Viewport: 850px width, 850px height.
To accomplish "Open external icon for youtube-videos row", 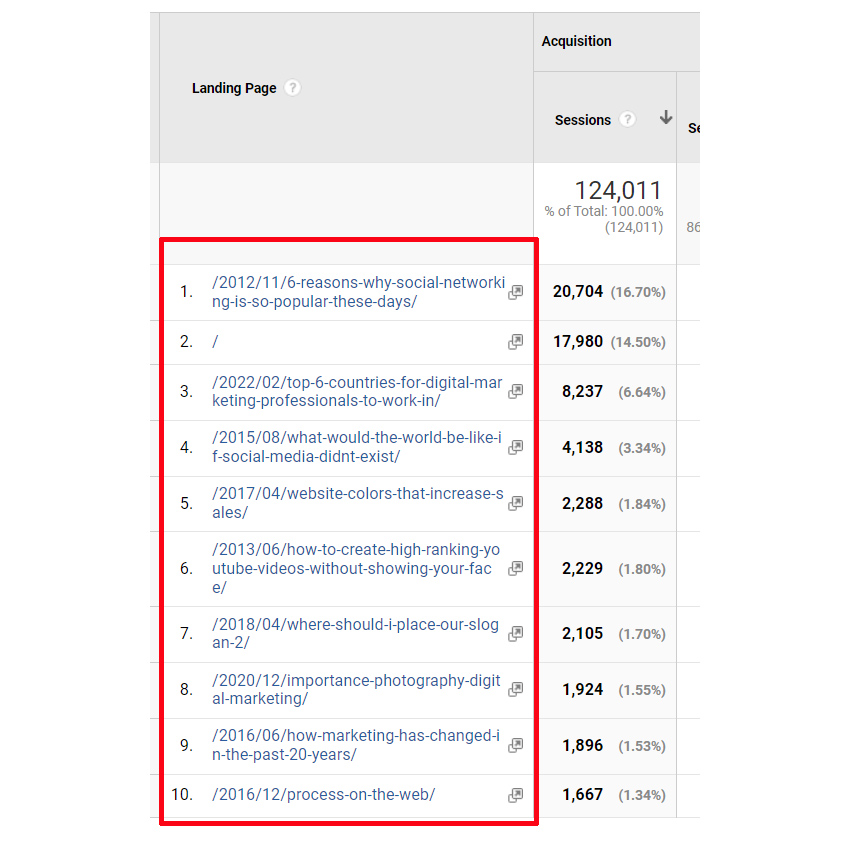I will point(516,568).
